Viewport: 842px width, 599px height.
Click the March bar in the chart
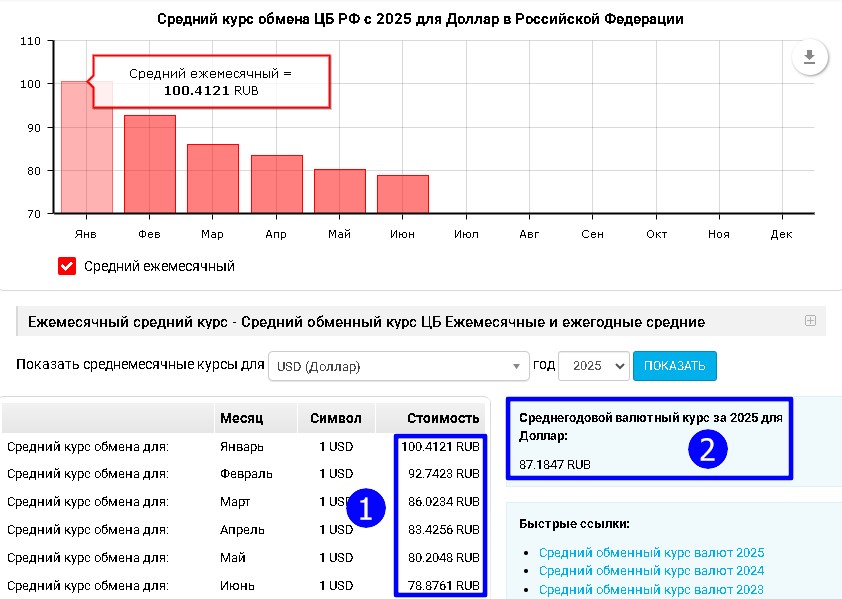click(213, 178)
